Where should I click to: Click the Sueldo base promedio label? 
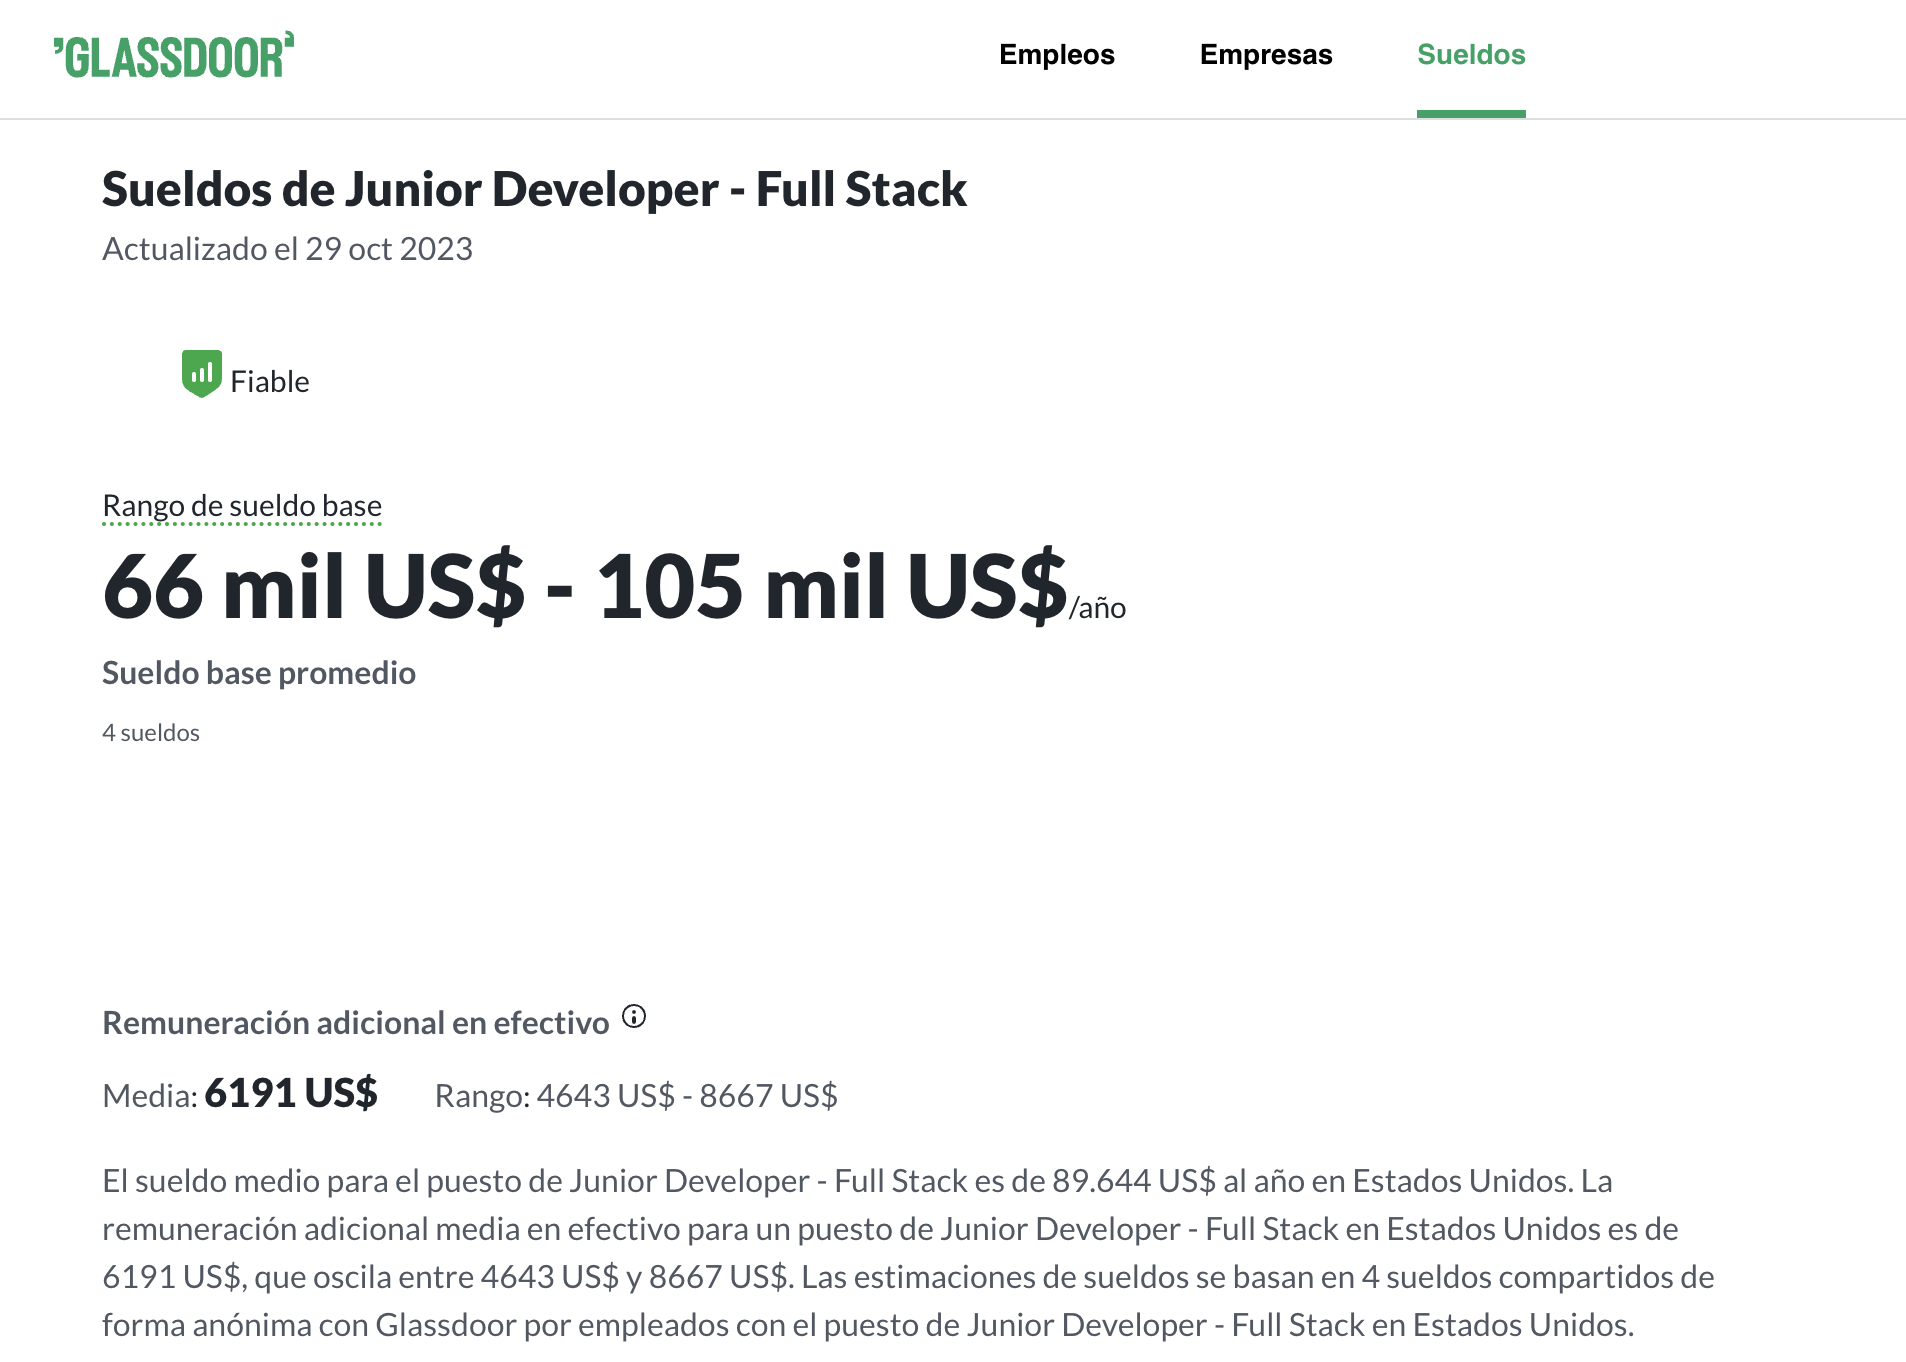[x=259, y=673]
